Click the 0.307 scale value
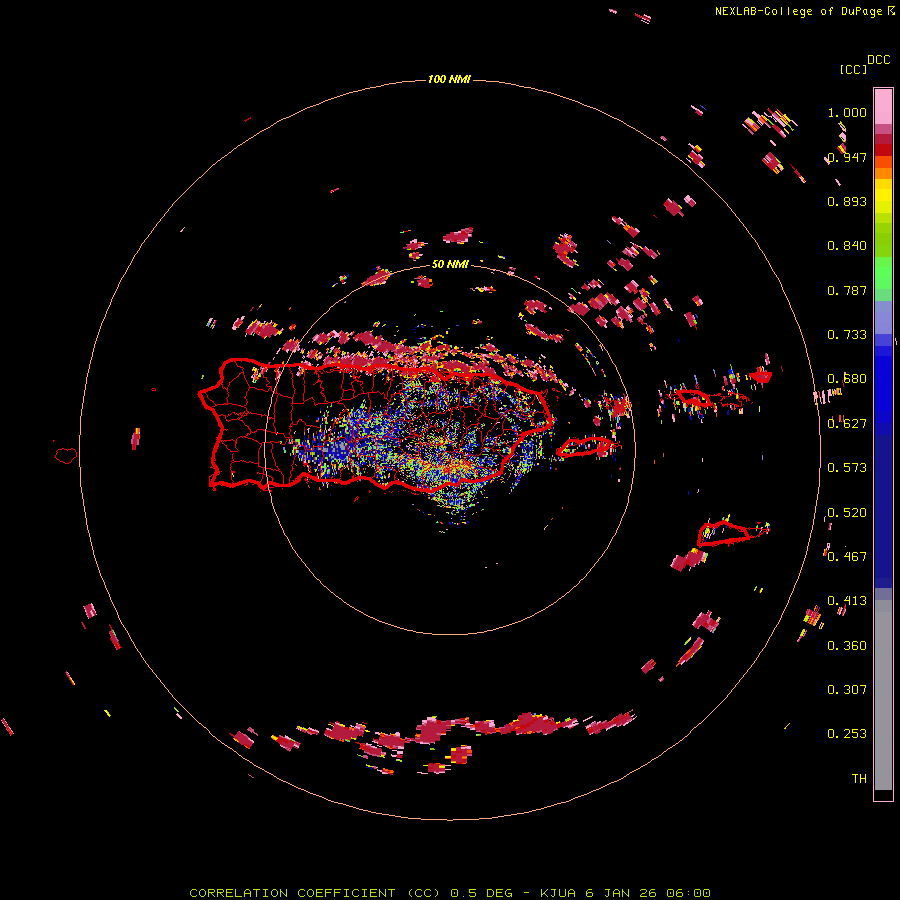Viewport: 900px width, 900px height. pyautogui.click(x=847, y=690)
